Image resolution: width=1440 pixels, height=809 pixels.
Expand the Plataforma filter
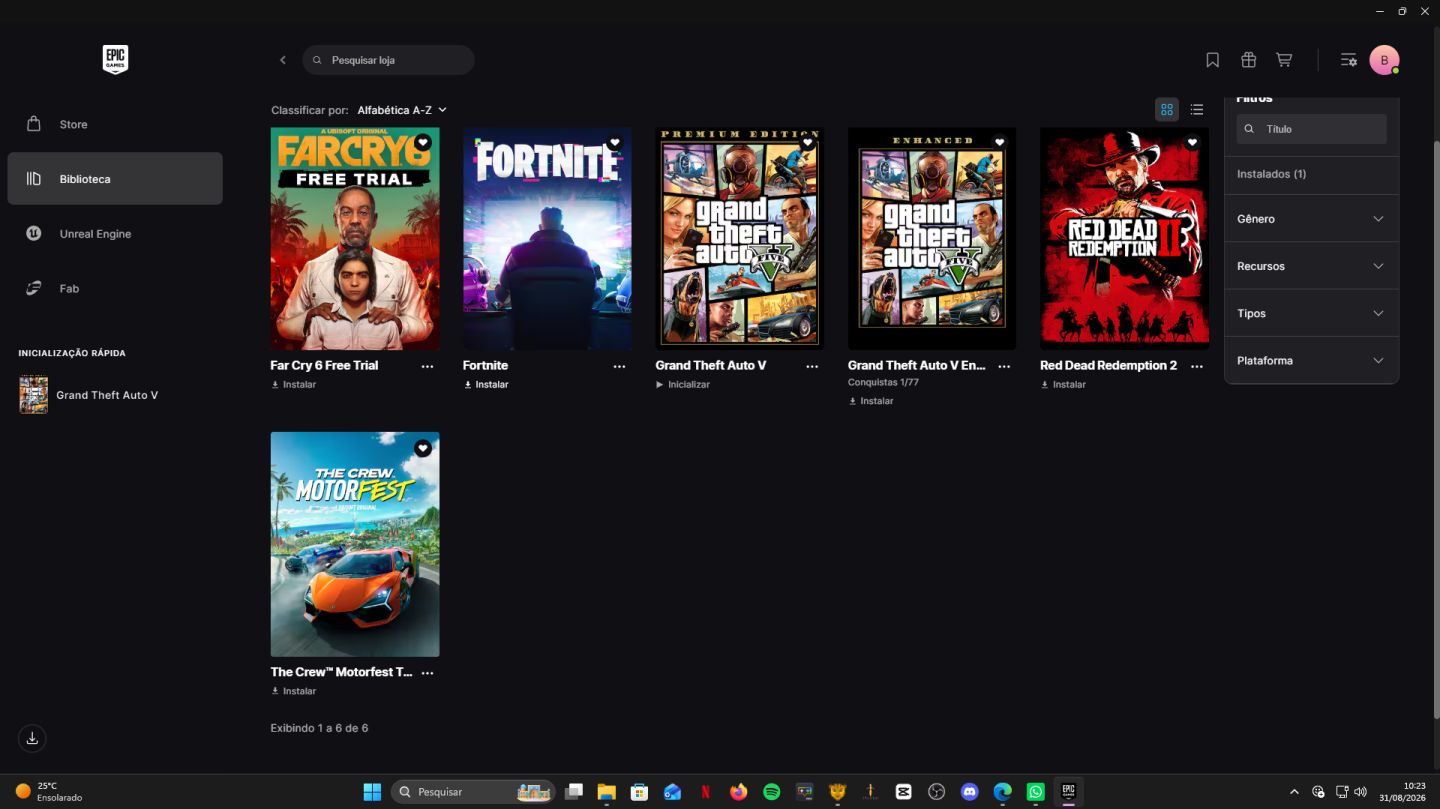click(x=1311, y=360)
